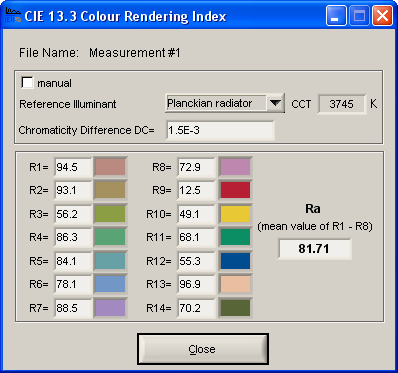The height and width of the screenshot is (373, 398).
Task: Close window using title bar X
Action: [382, 16]
